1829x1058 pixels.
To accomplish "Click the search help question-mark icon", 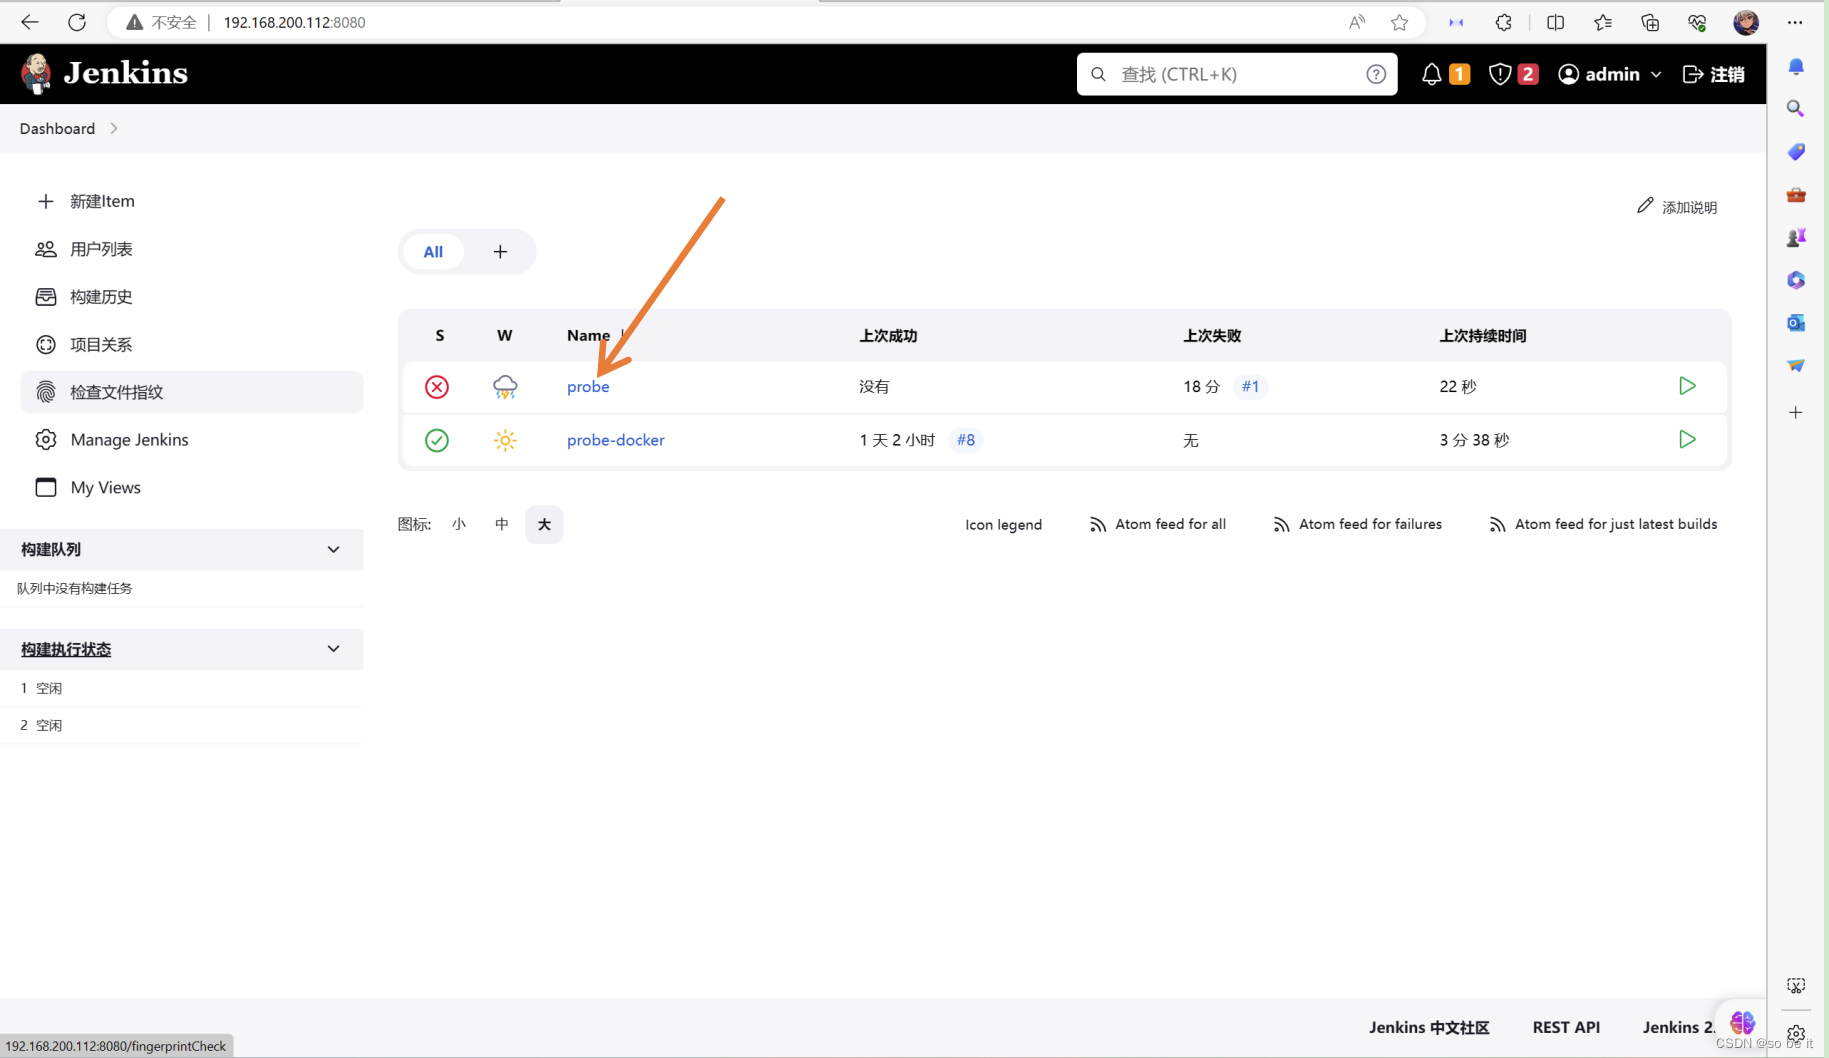I will tap(1376, 74).
